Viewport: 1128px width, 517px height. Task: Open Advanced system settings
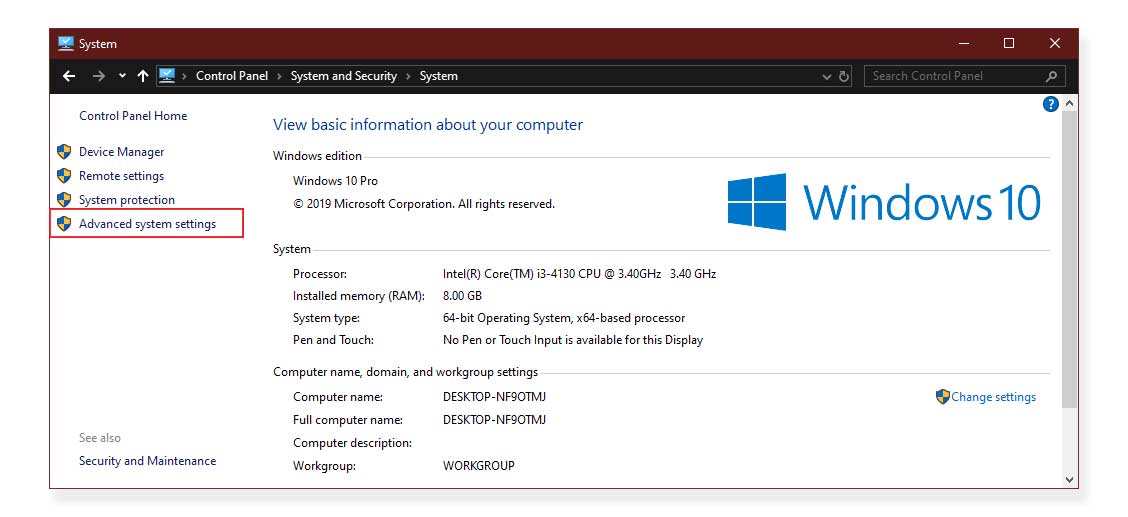[x=147, y=224]
